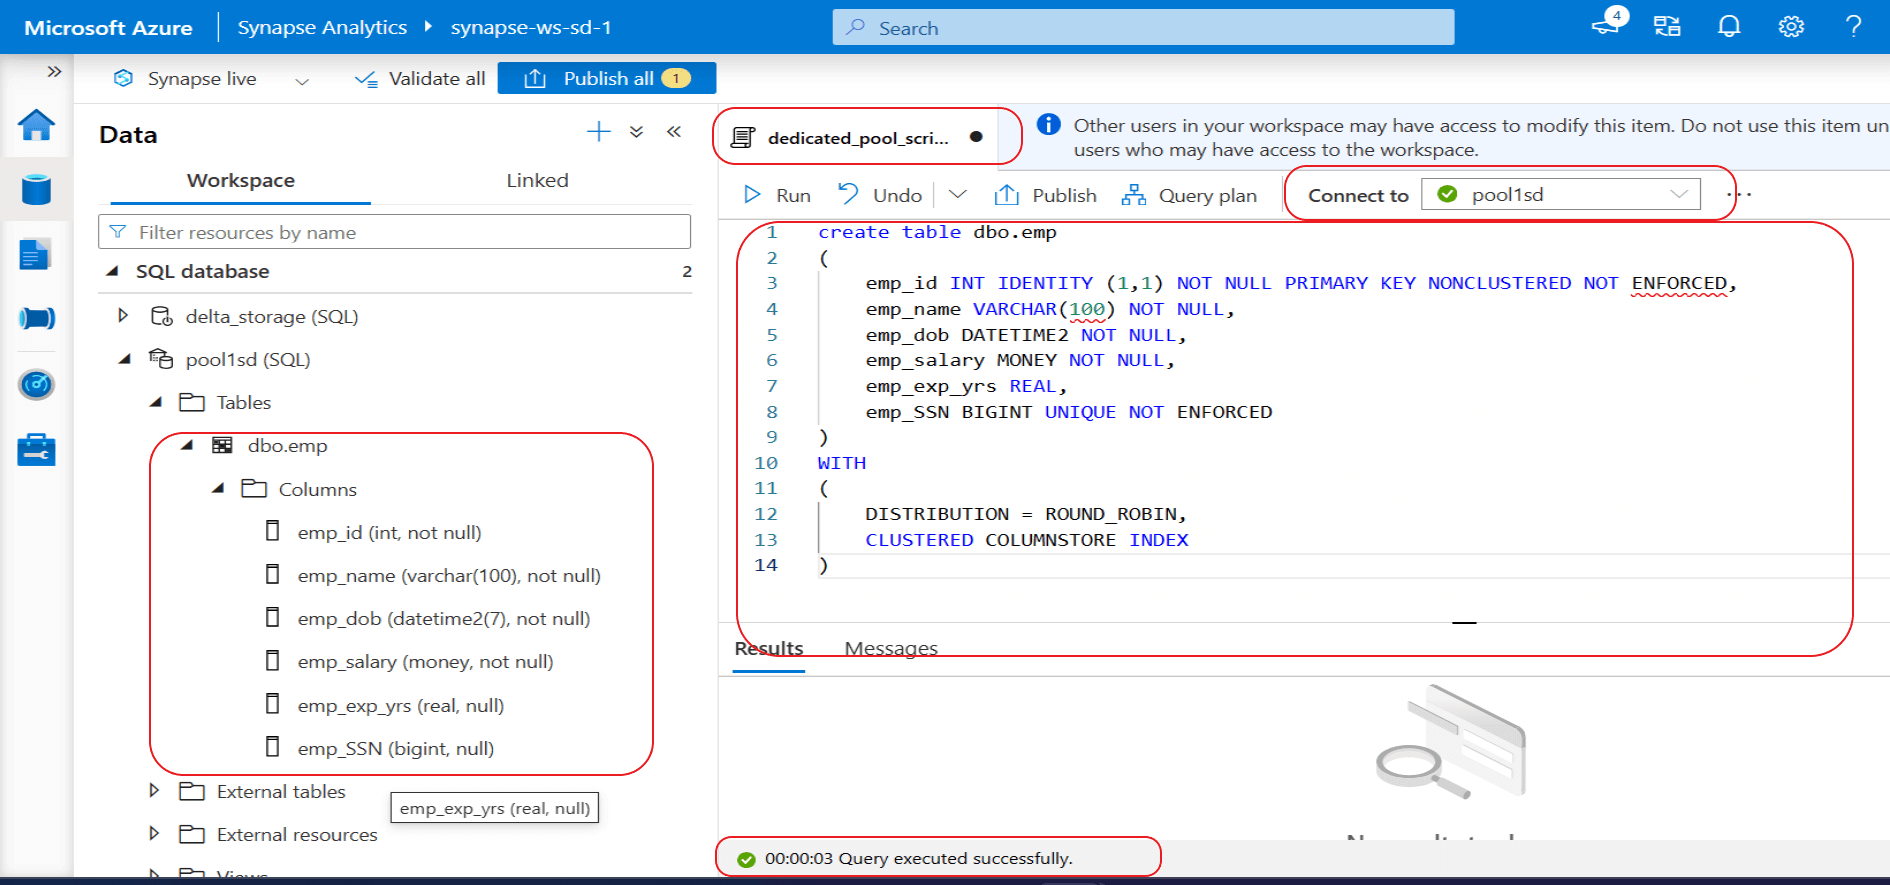The height and width of the screenshot is (885, 1890).
Task: Select the emp_exp_yrs (real, null) column row
Action: [x=401, y=705]
